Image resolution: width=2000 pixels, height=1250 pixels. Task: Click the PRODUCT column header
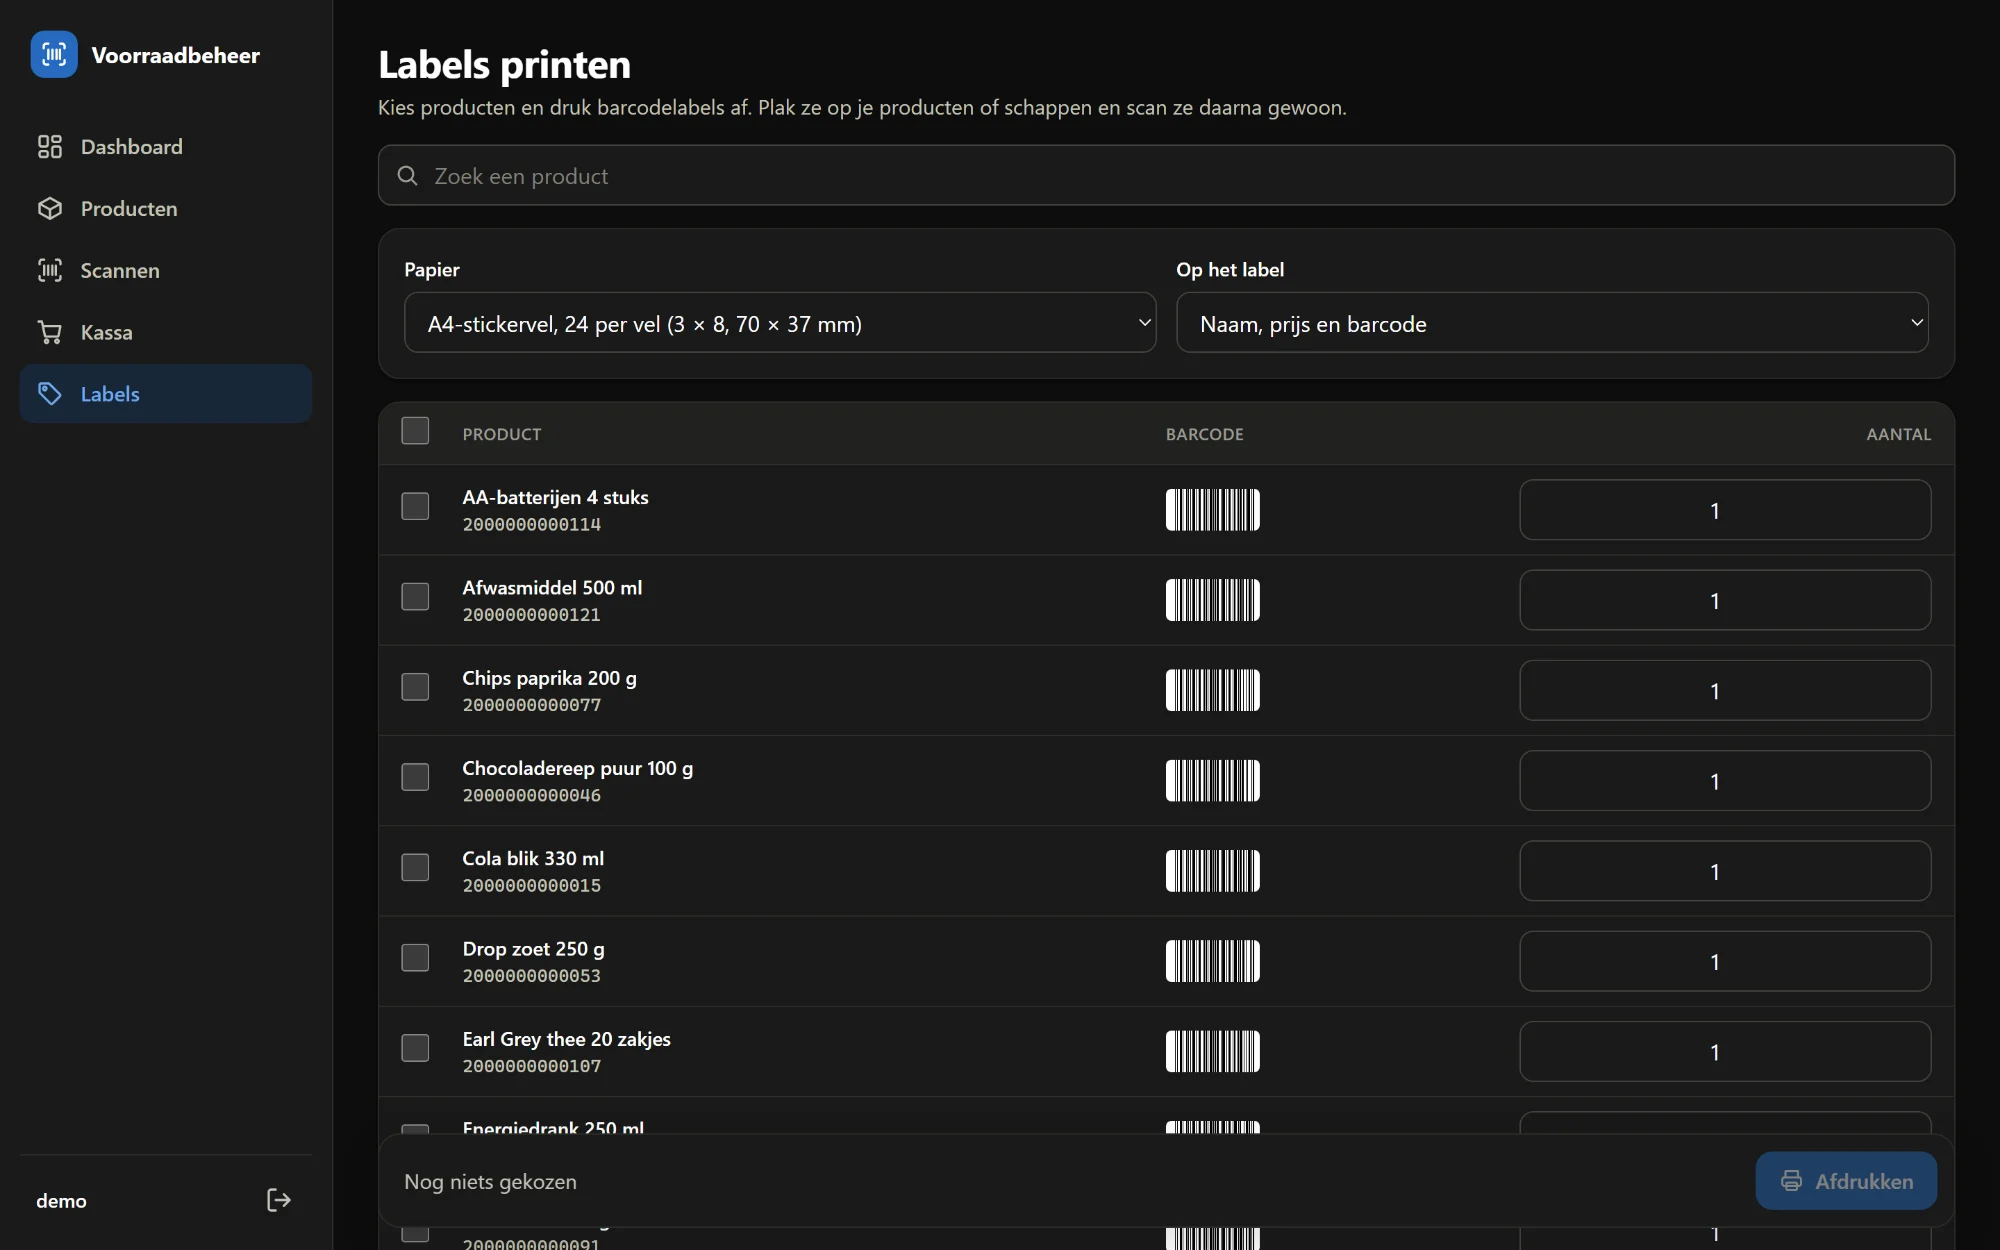pyautogui.click(x=502, y=434)
